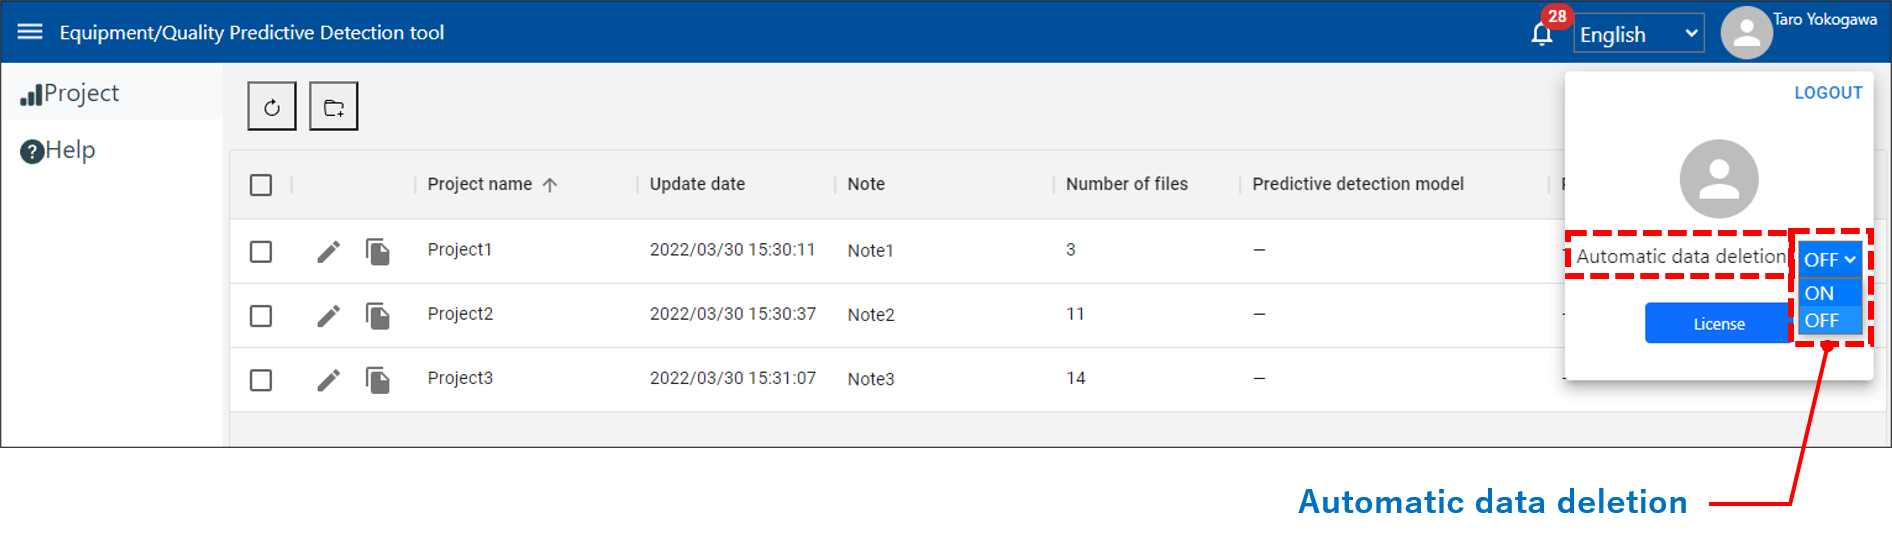Click the LOGOUT link
The width and height of the screenshot is (1892, 543).
pyautogui.click(x=1828, y=92)
